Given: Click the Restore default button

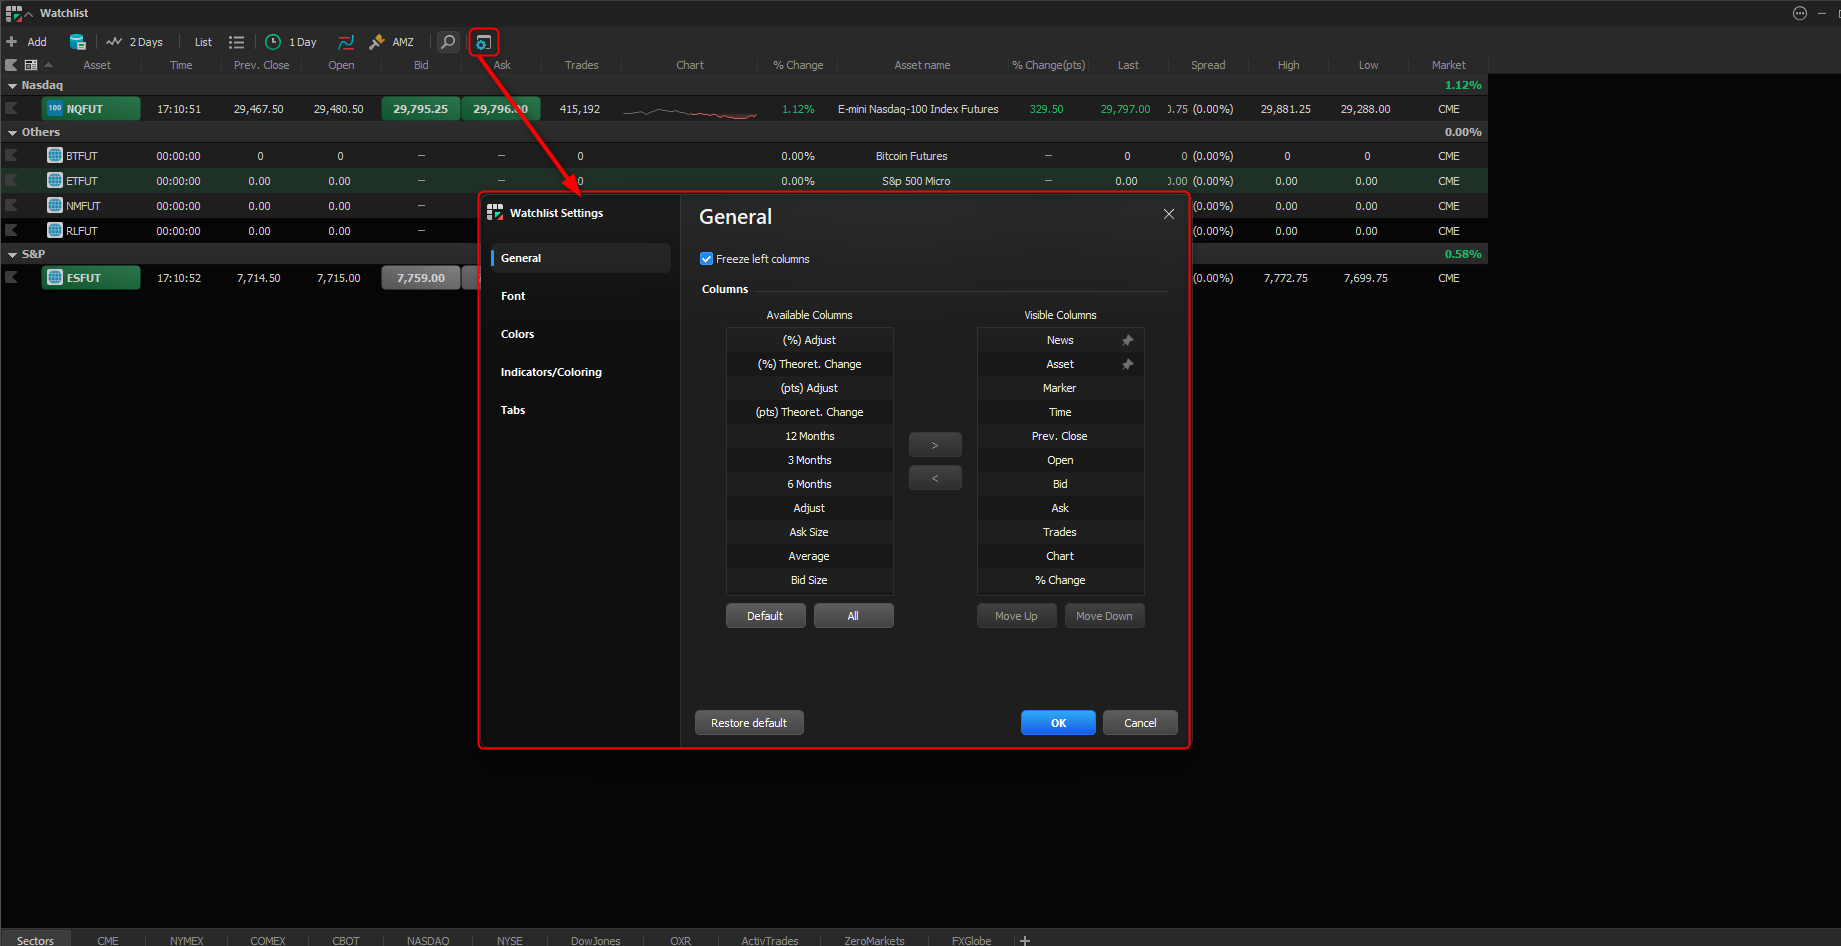Looking at the screenshot, I should pyautogui.click(x=749, y=723).
